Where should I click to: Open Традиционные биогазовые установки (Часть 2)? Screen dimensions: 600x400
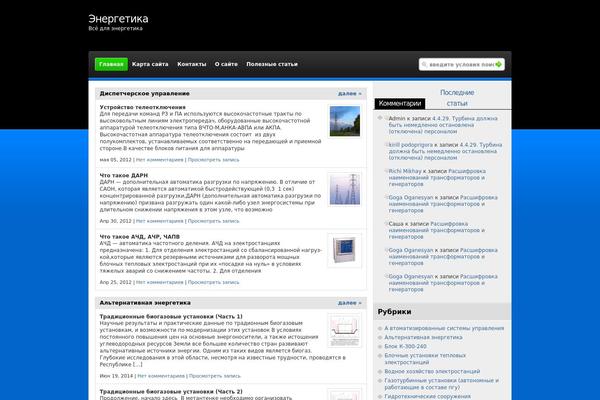[171, 392]
